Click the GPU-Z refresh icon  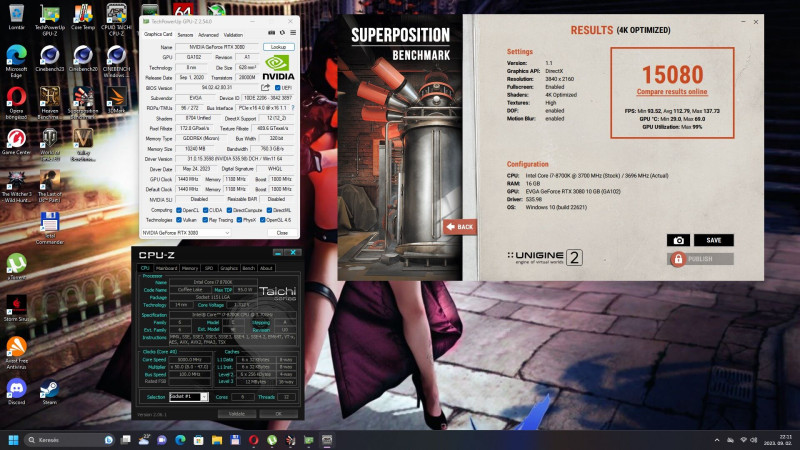coord(282,33)
